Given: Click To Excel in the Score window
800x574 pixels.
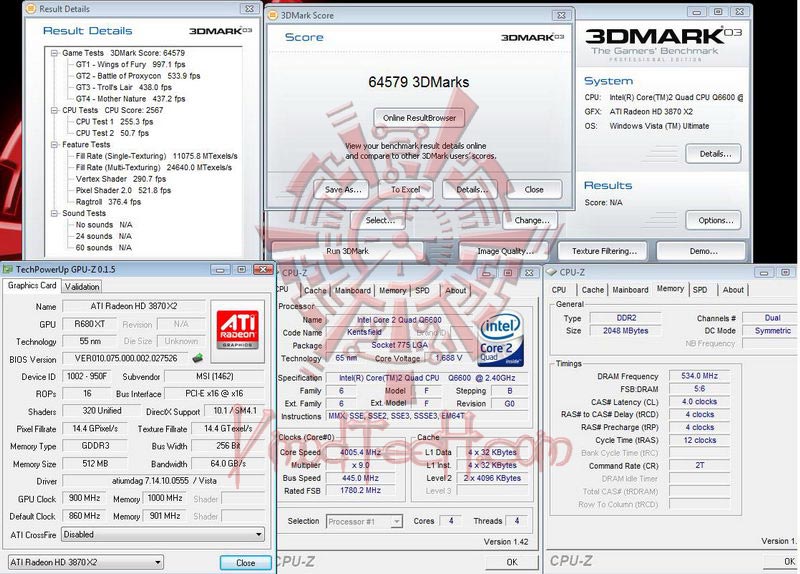Looking at the screenshot, I should point(406,189).
